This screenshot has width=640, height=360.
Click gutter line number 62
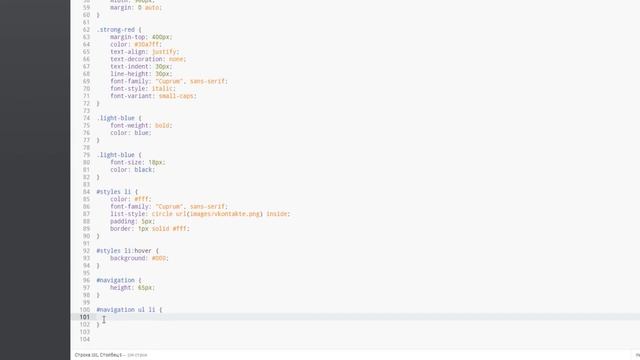point(86,30)
